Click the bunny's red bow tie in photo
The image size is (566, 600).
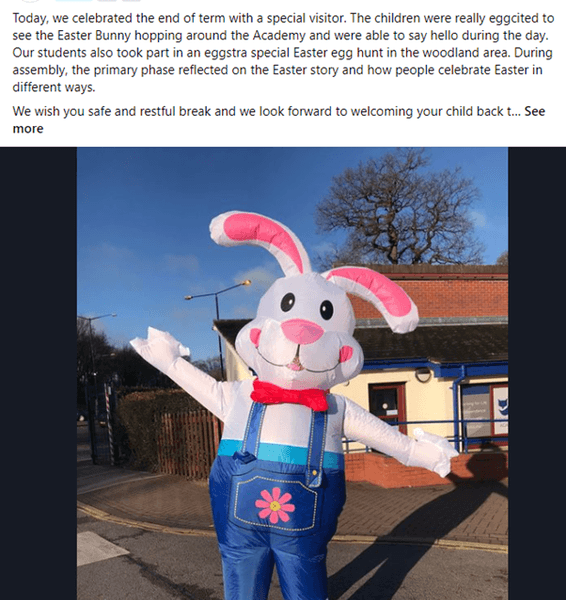(x=290, y=395)
